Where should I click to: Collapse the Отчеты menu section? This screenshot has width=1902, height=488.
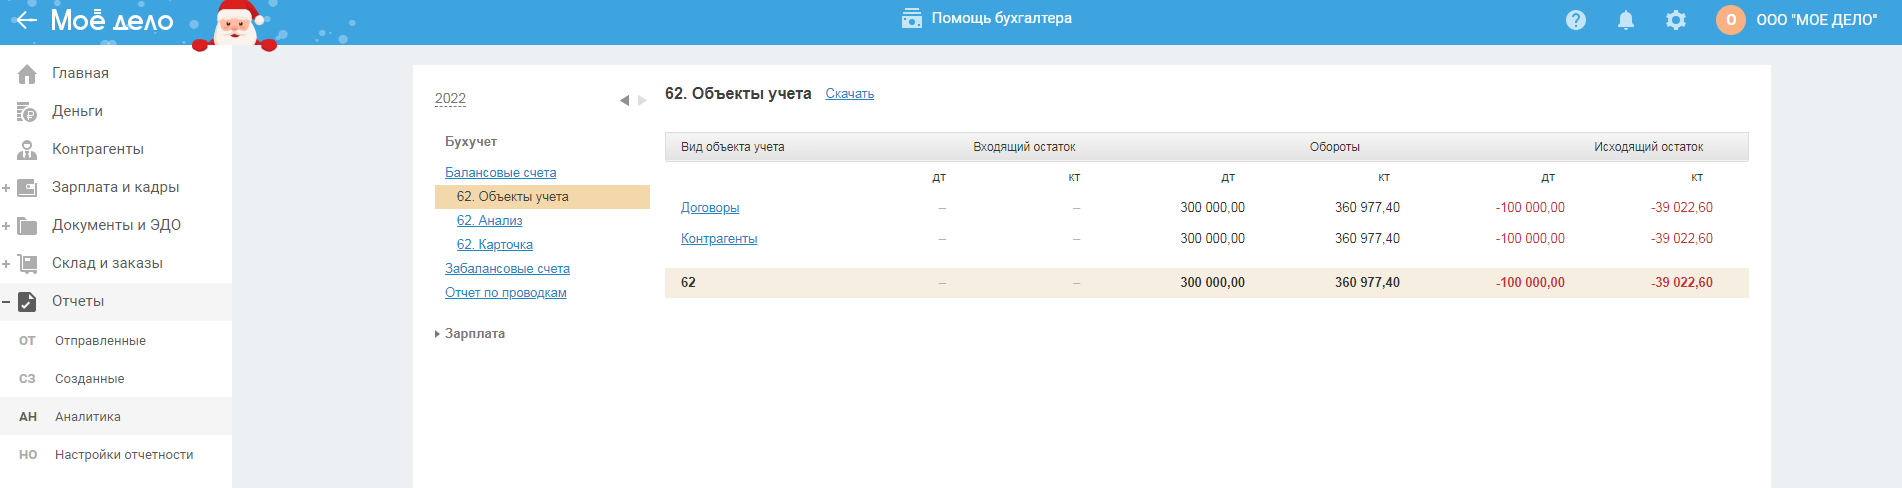pos(6,302)
